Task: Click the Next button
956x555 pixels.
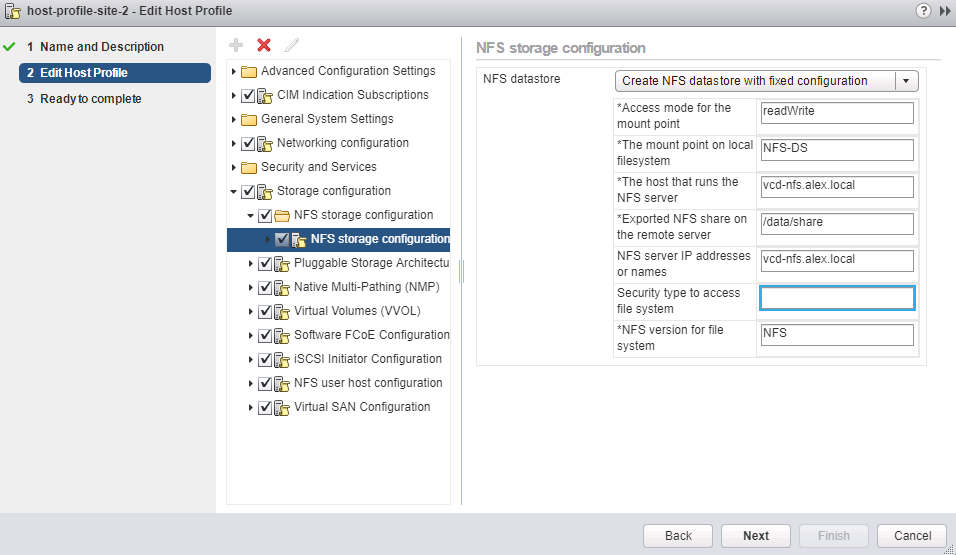Action: point(756,535)
